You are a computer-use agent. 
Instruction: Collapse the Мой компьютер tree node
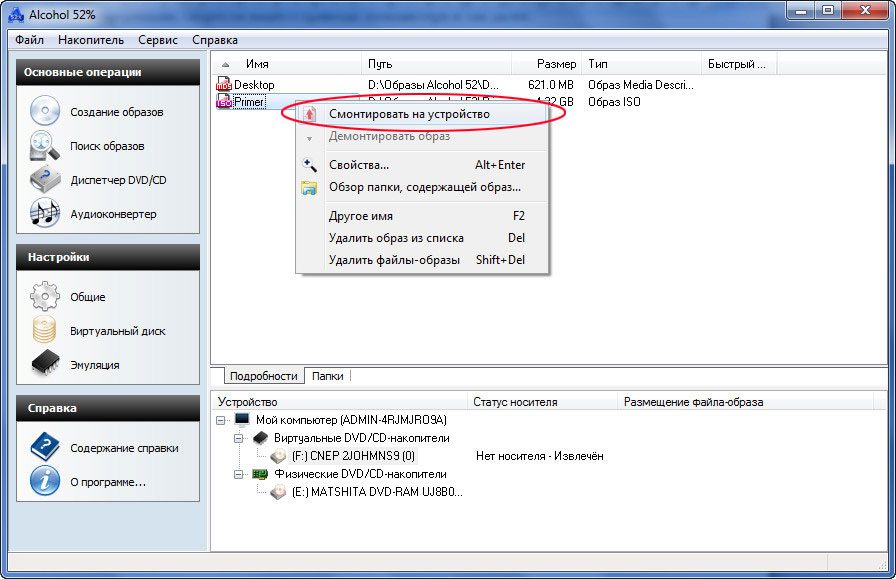pyautogui.click(x=221, y=420)
